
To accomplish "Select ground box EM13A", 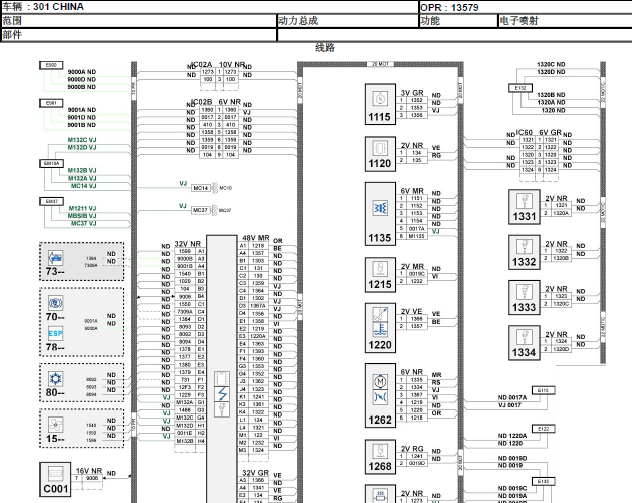I will point(51,163).
